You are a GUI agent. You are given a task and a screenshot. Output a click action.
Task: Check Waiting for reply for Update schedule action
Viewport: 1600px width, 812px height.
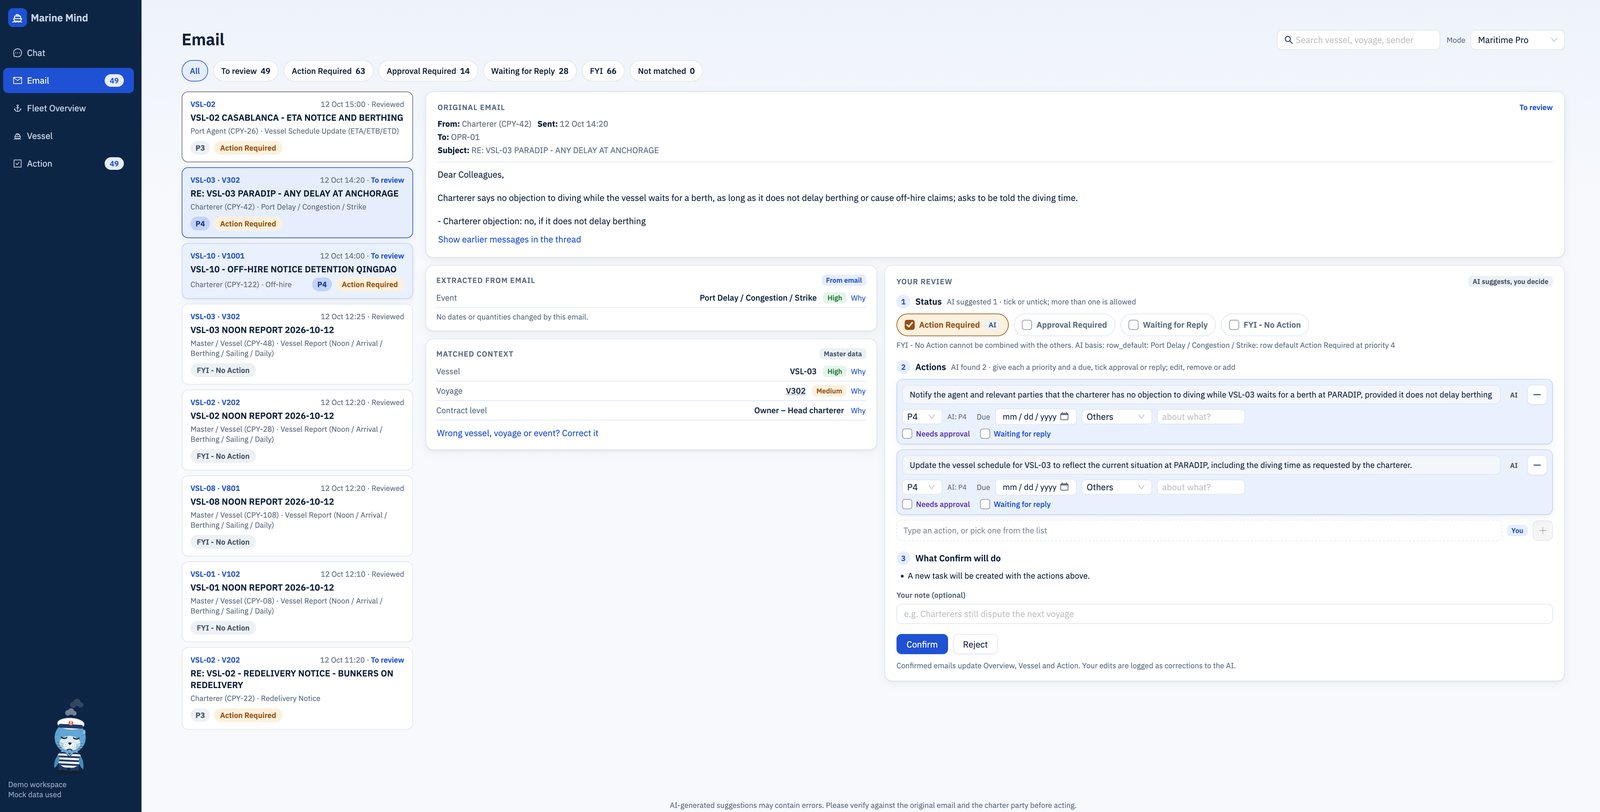point(985,504)
